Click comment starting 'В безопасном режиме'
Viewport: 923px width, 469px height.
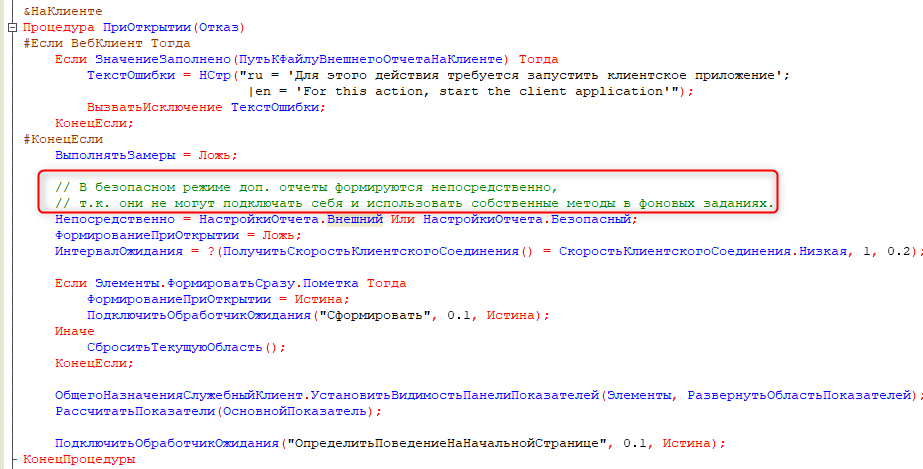pyautogui.click(x=306, y=188)
